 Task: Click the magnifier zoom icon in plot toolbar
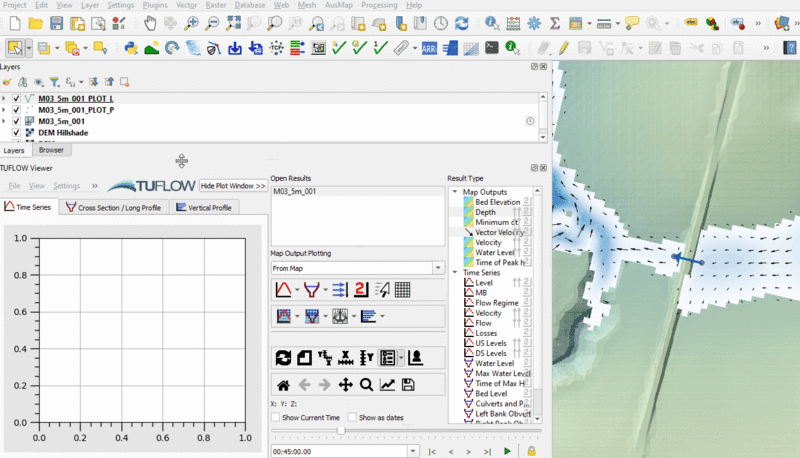tap(366, 385)
